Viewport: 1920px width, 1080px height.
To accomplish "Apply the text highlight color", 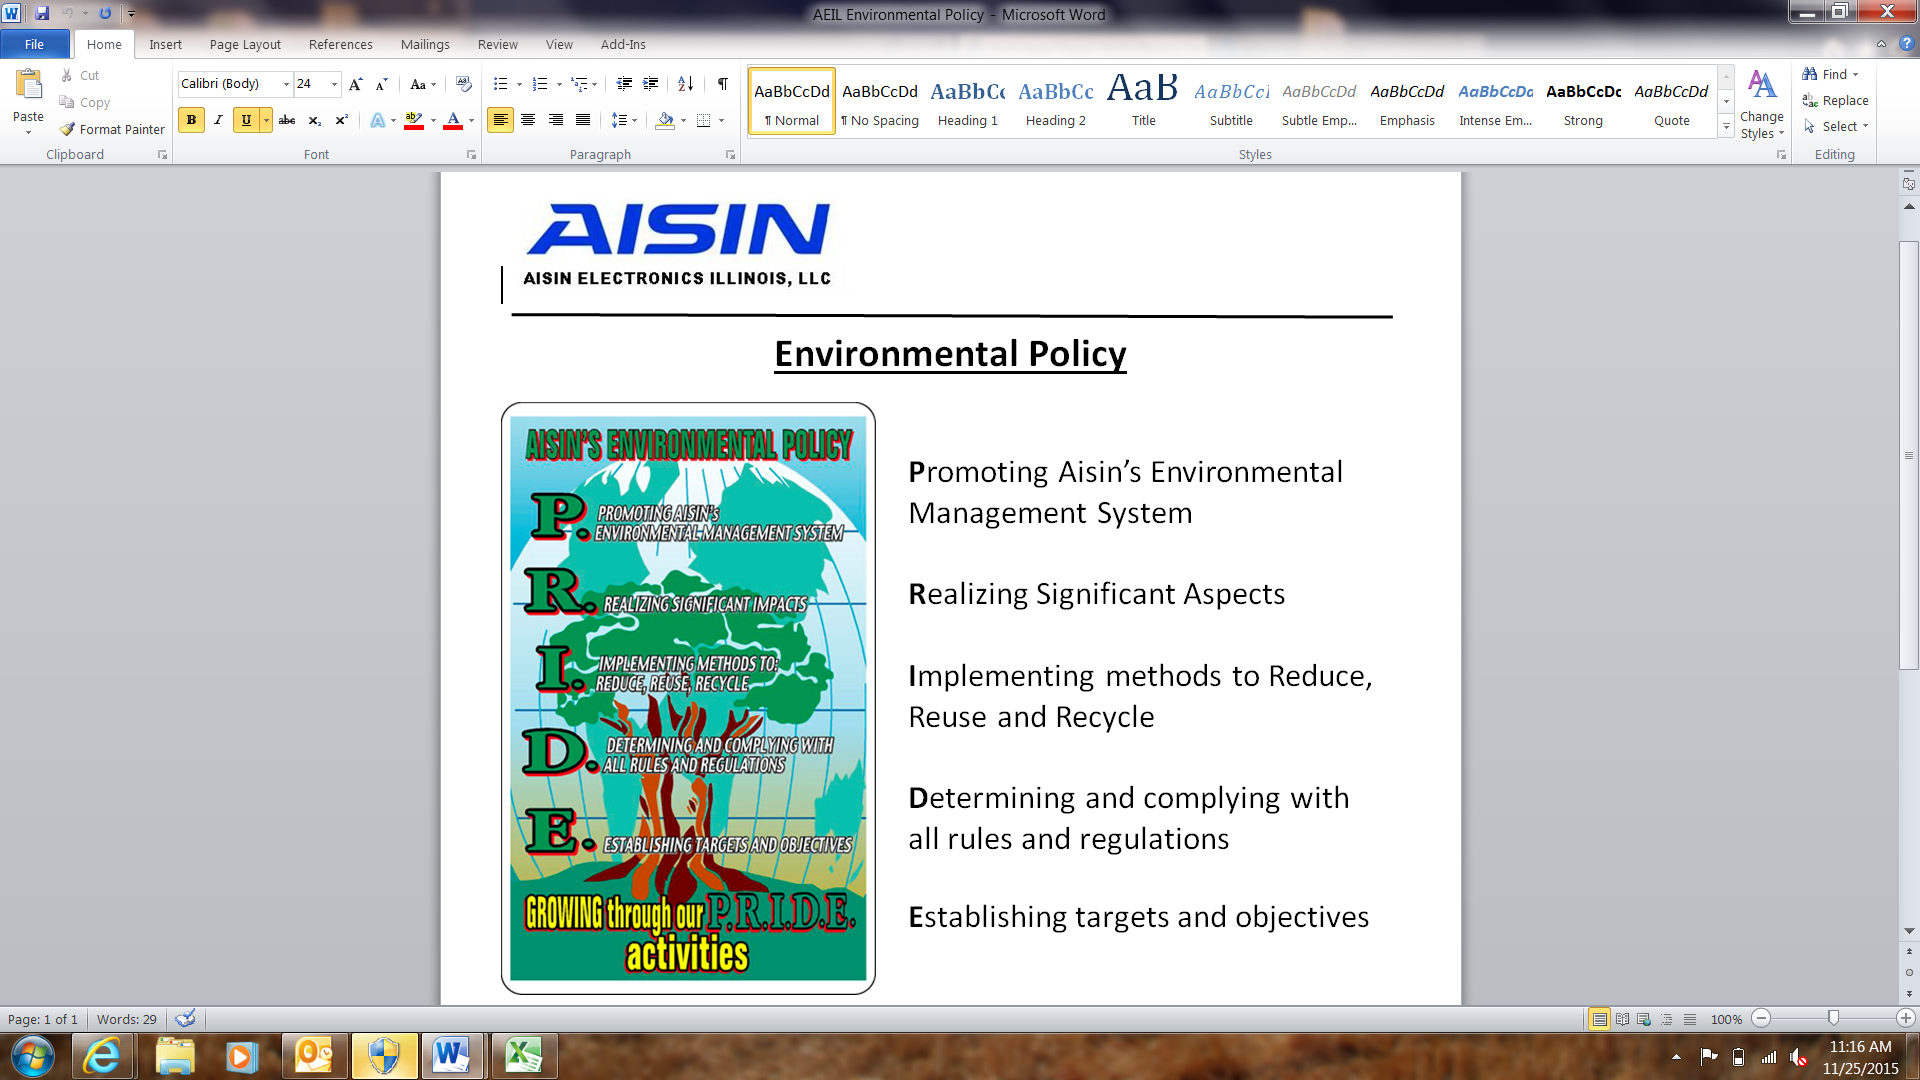I will tap(413, 120).
